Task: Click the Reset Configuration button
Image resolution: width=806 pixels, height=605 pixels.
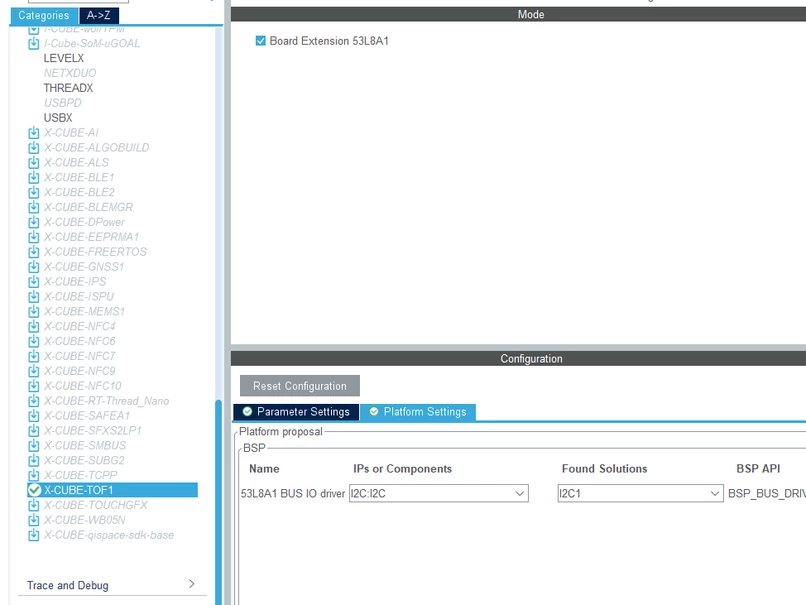Action: click(x=300, y=386)
